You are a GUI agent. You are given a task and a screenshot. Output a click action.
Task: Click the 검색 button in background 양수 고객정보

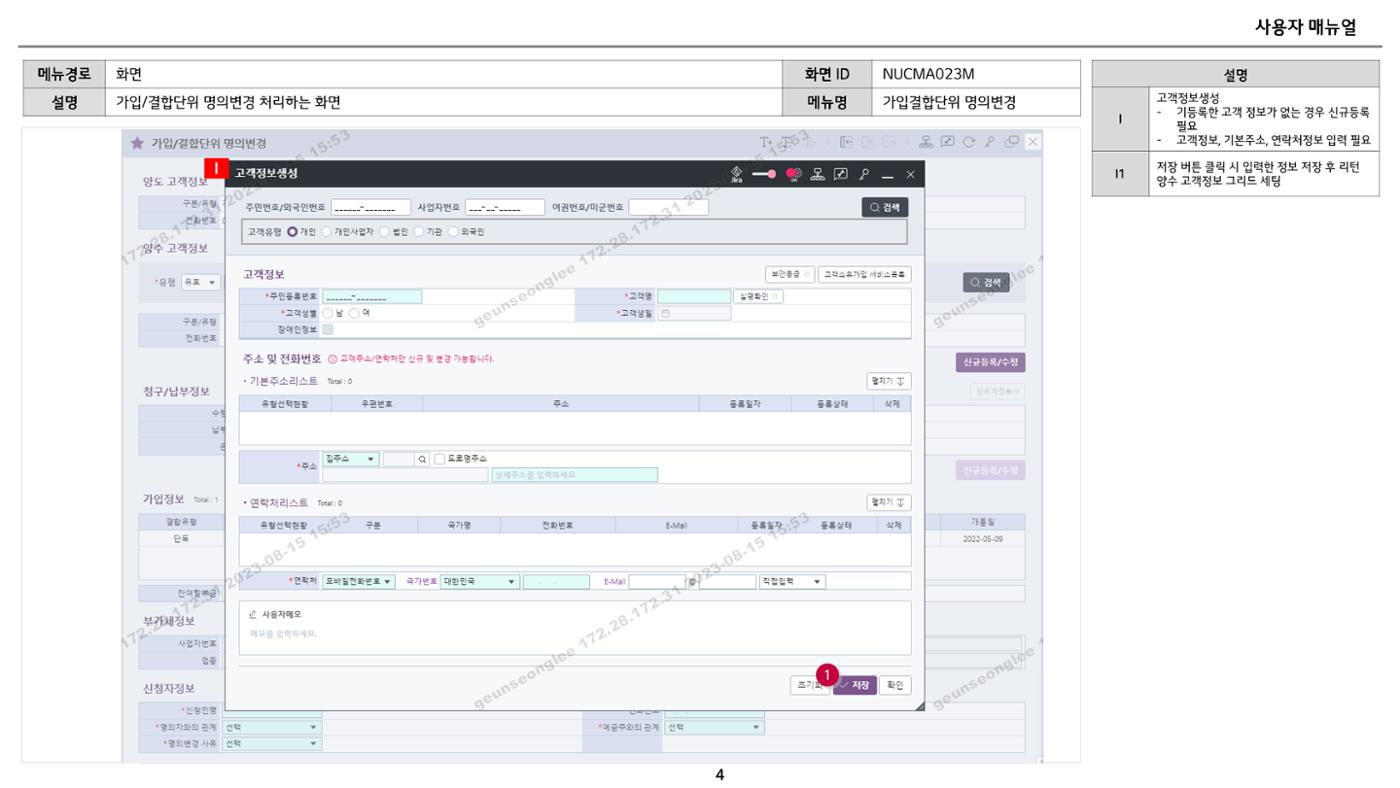tap(985, 283)
